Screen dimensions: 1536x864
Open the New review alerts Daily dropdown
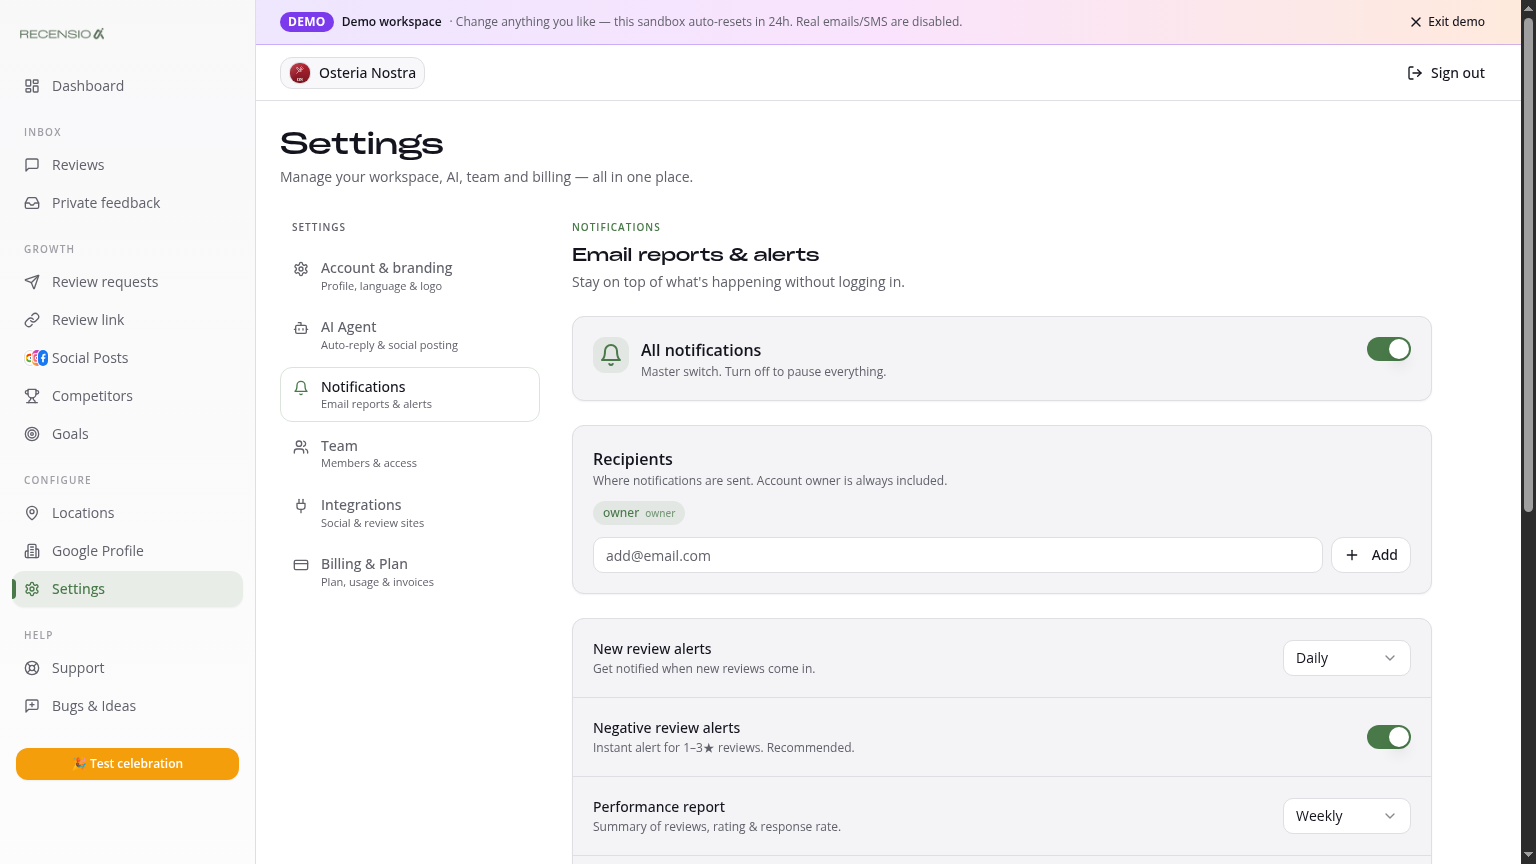[1347, 658]
